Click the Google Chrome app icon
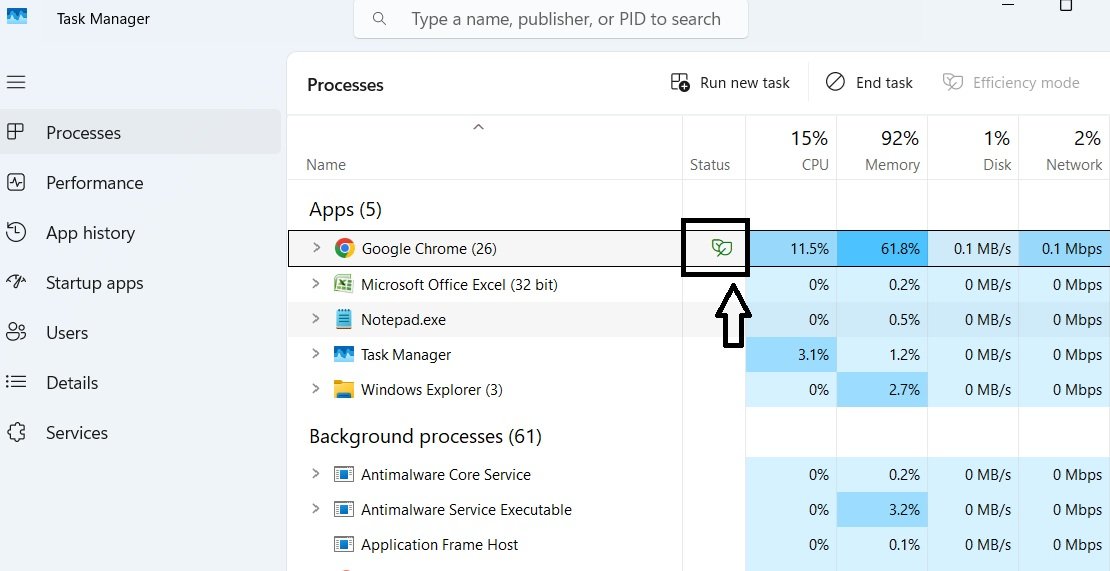The image size is (1110, 571). [x=345, y=248]
